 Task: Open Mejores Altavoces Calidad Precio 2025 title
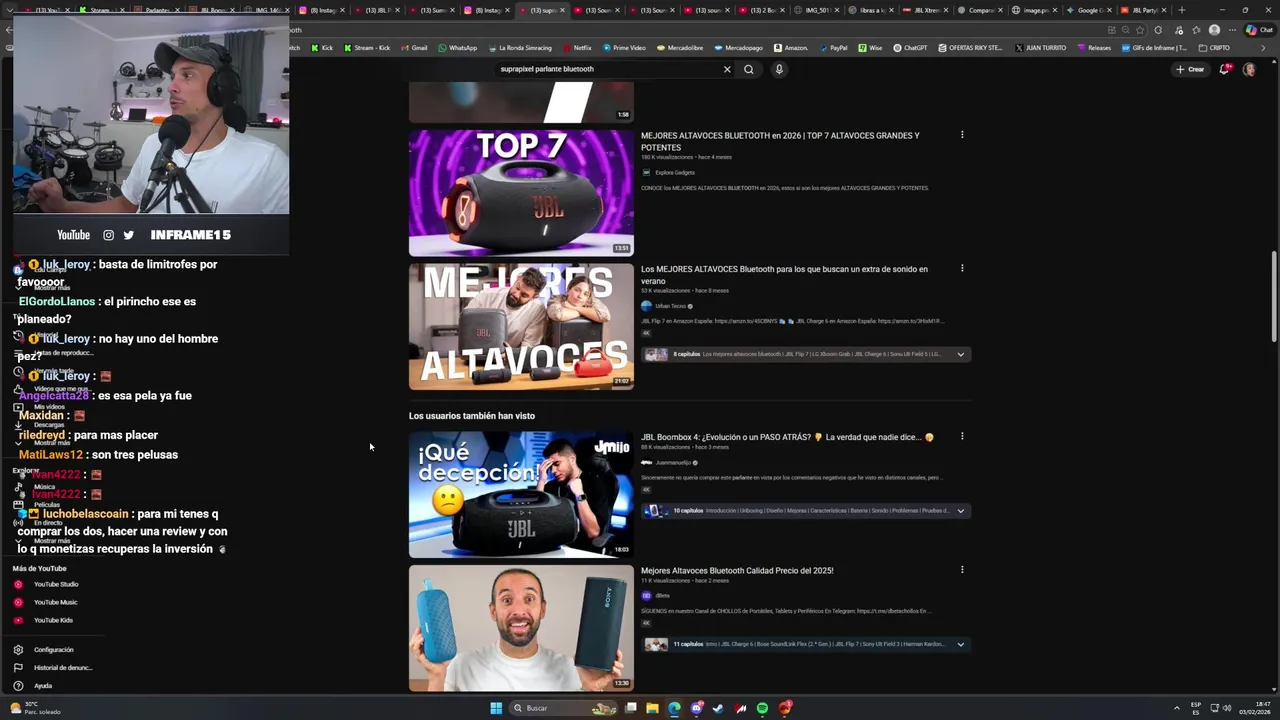coord(737,571)
